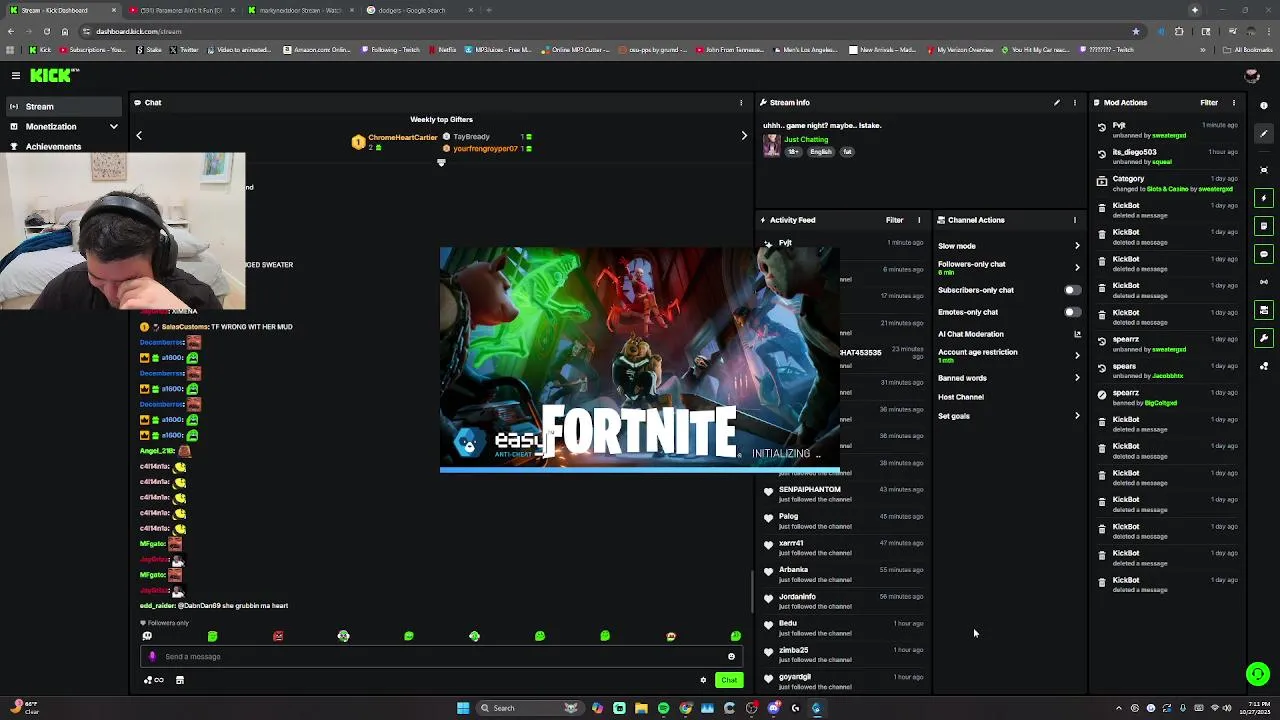Viewport: 1280px width, 720px height.
Task: Click spearrz banned by BigColtgxd entry
Action: pos(1167,397)
